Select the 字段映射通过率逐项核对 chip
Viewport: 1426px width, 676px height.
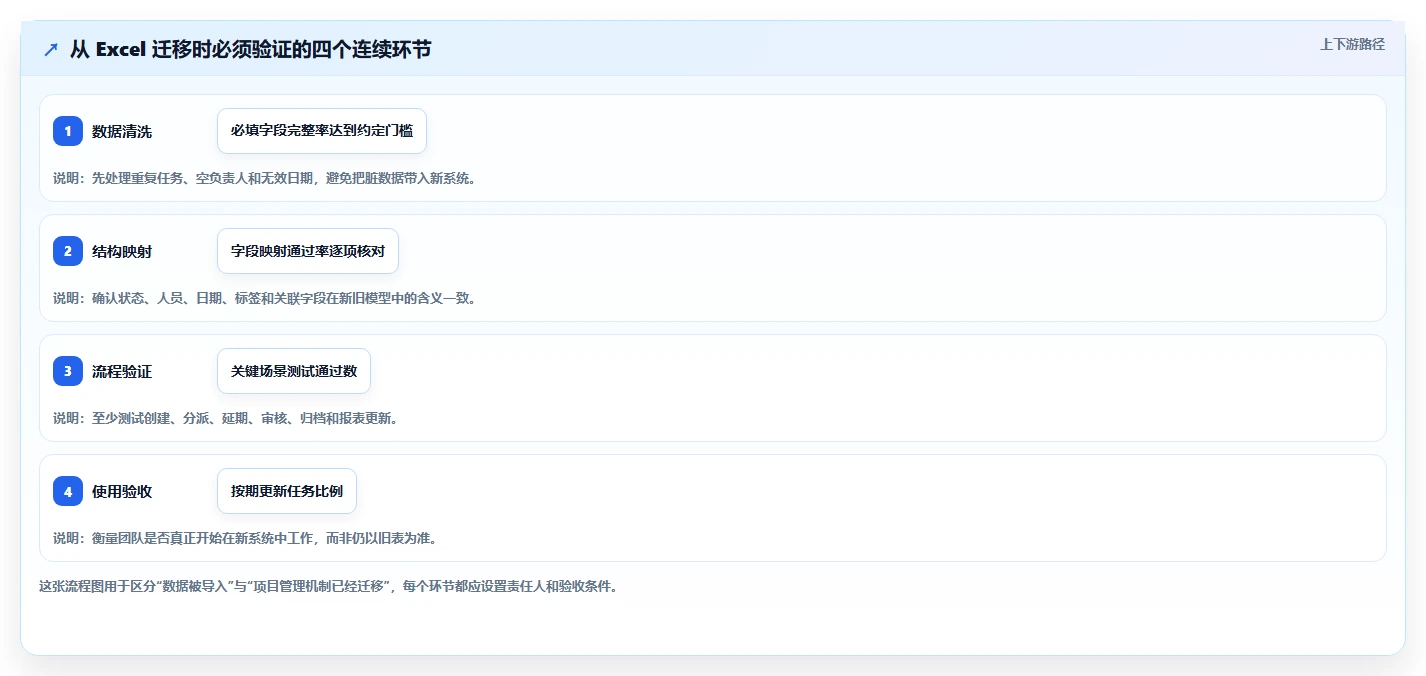coord(308,251)
